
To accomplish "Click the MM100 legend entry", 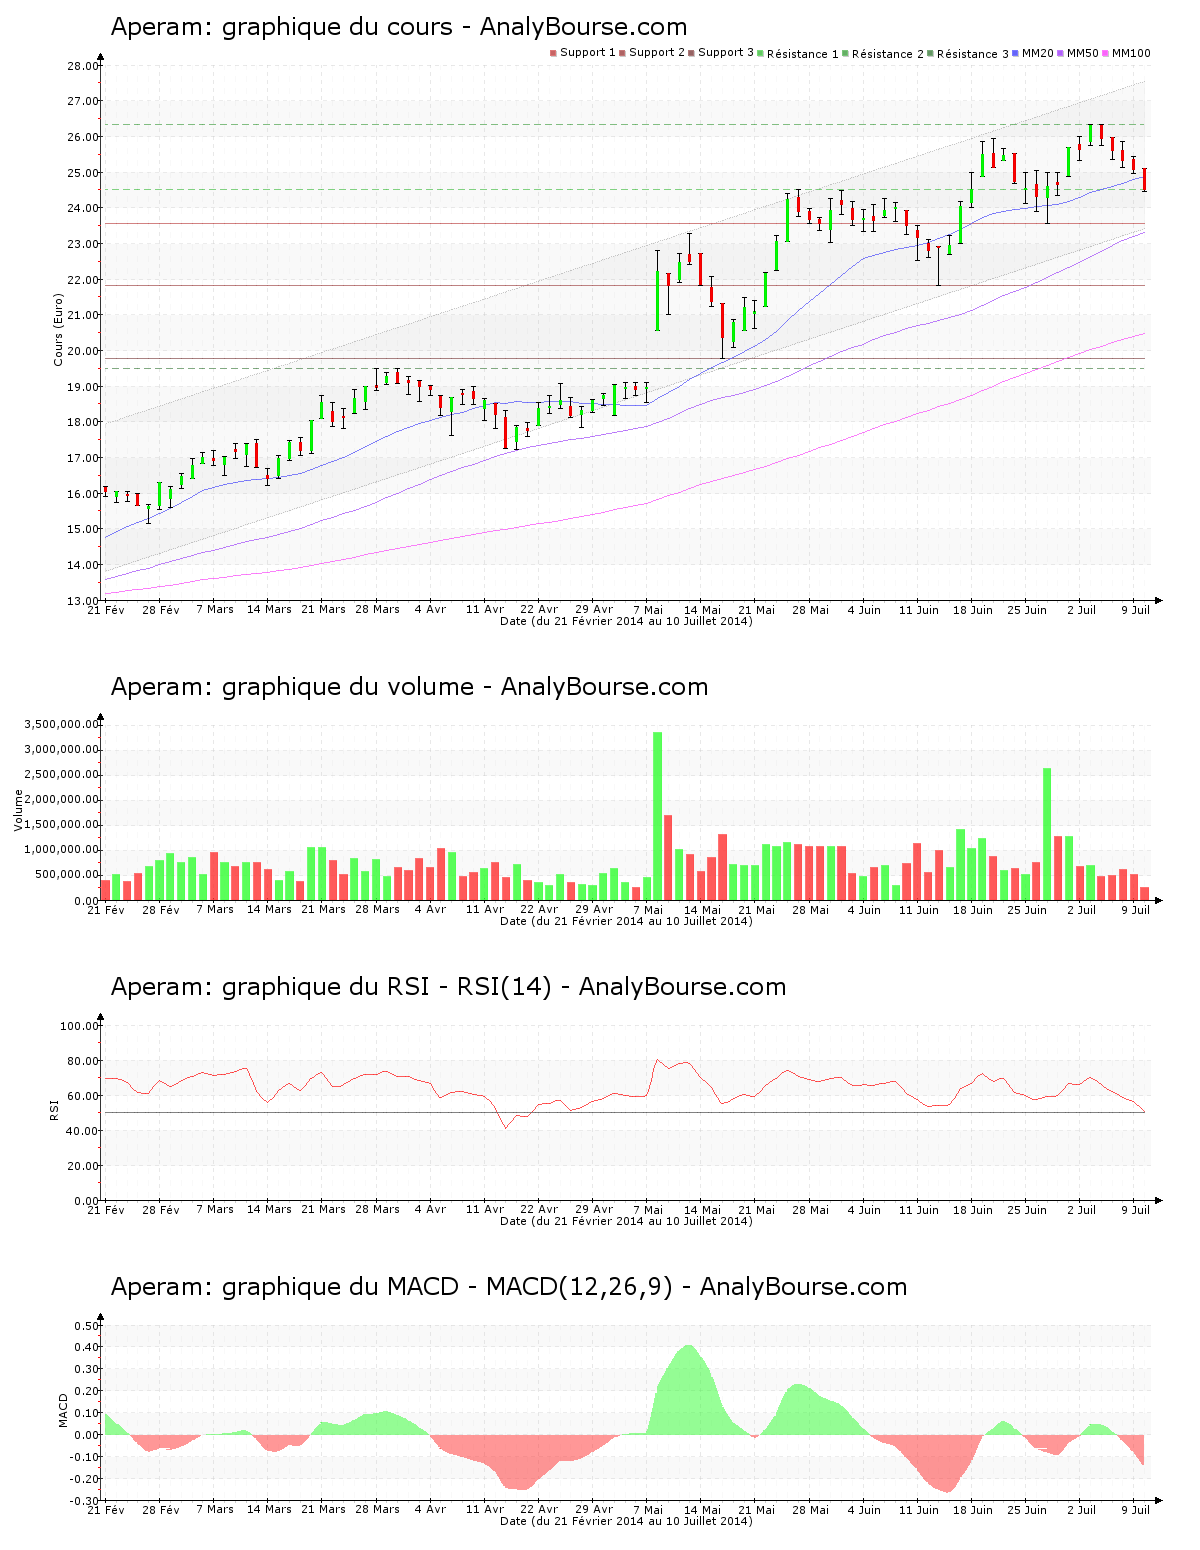I will click(x=1127, y=53).
